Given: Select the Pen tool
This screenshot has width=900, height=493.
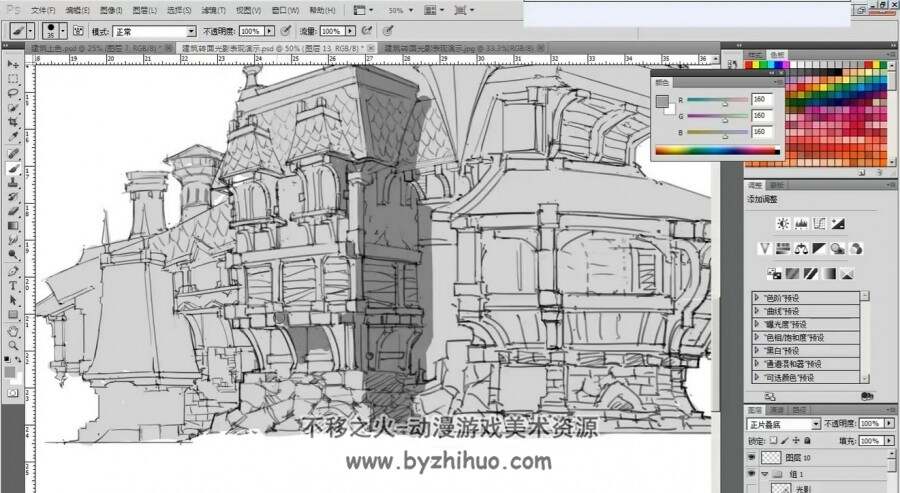Looking at the screenshot, I should (13, 271).
